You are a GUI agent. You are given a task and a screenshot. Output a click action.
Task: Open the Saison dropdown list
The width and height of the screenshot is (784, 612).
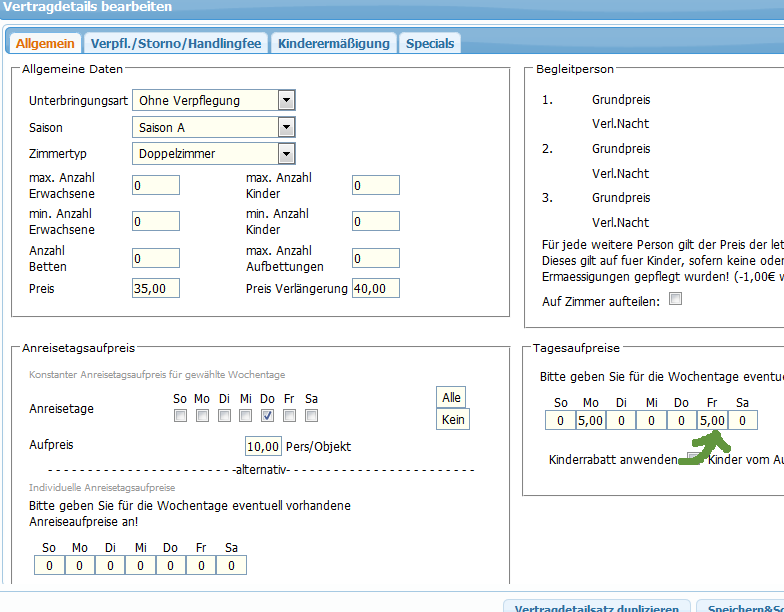pyautogui.click(x=286, y=127)
